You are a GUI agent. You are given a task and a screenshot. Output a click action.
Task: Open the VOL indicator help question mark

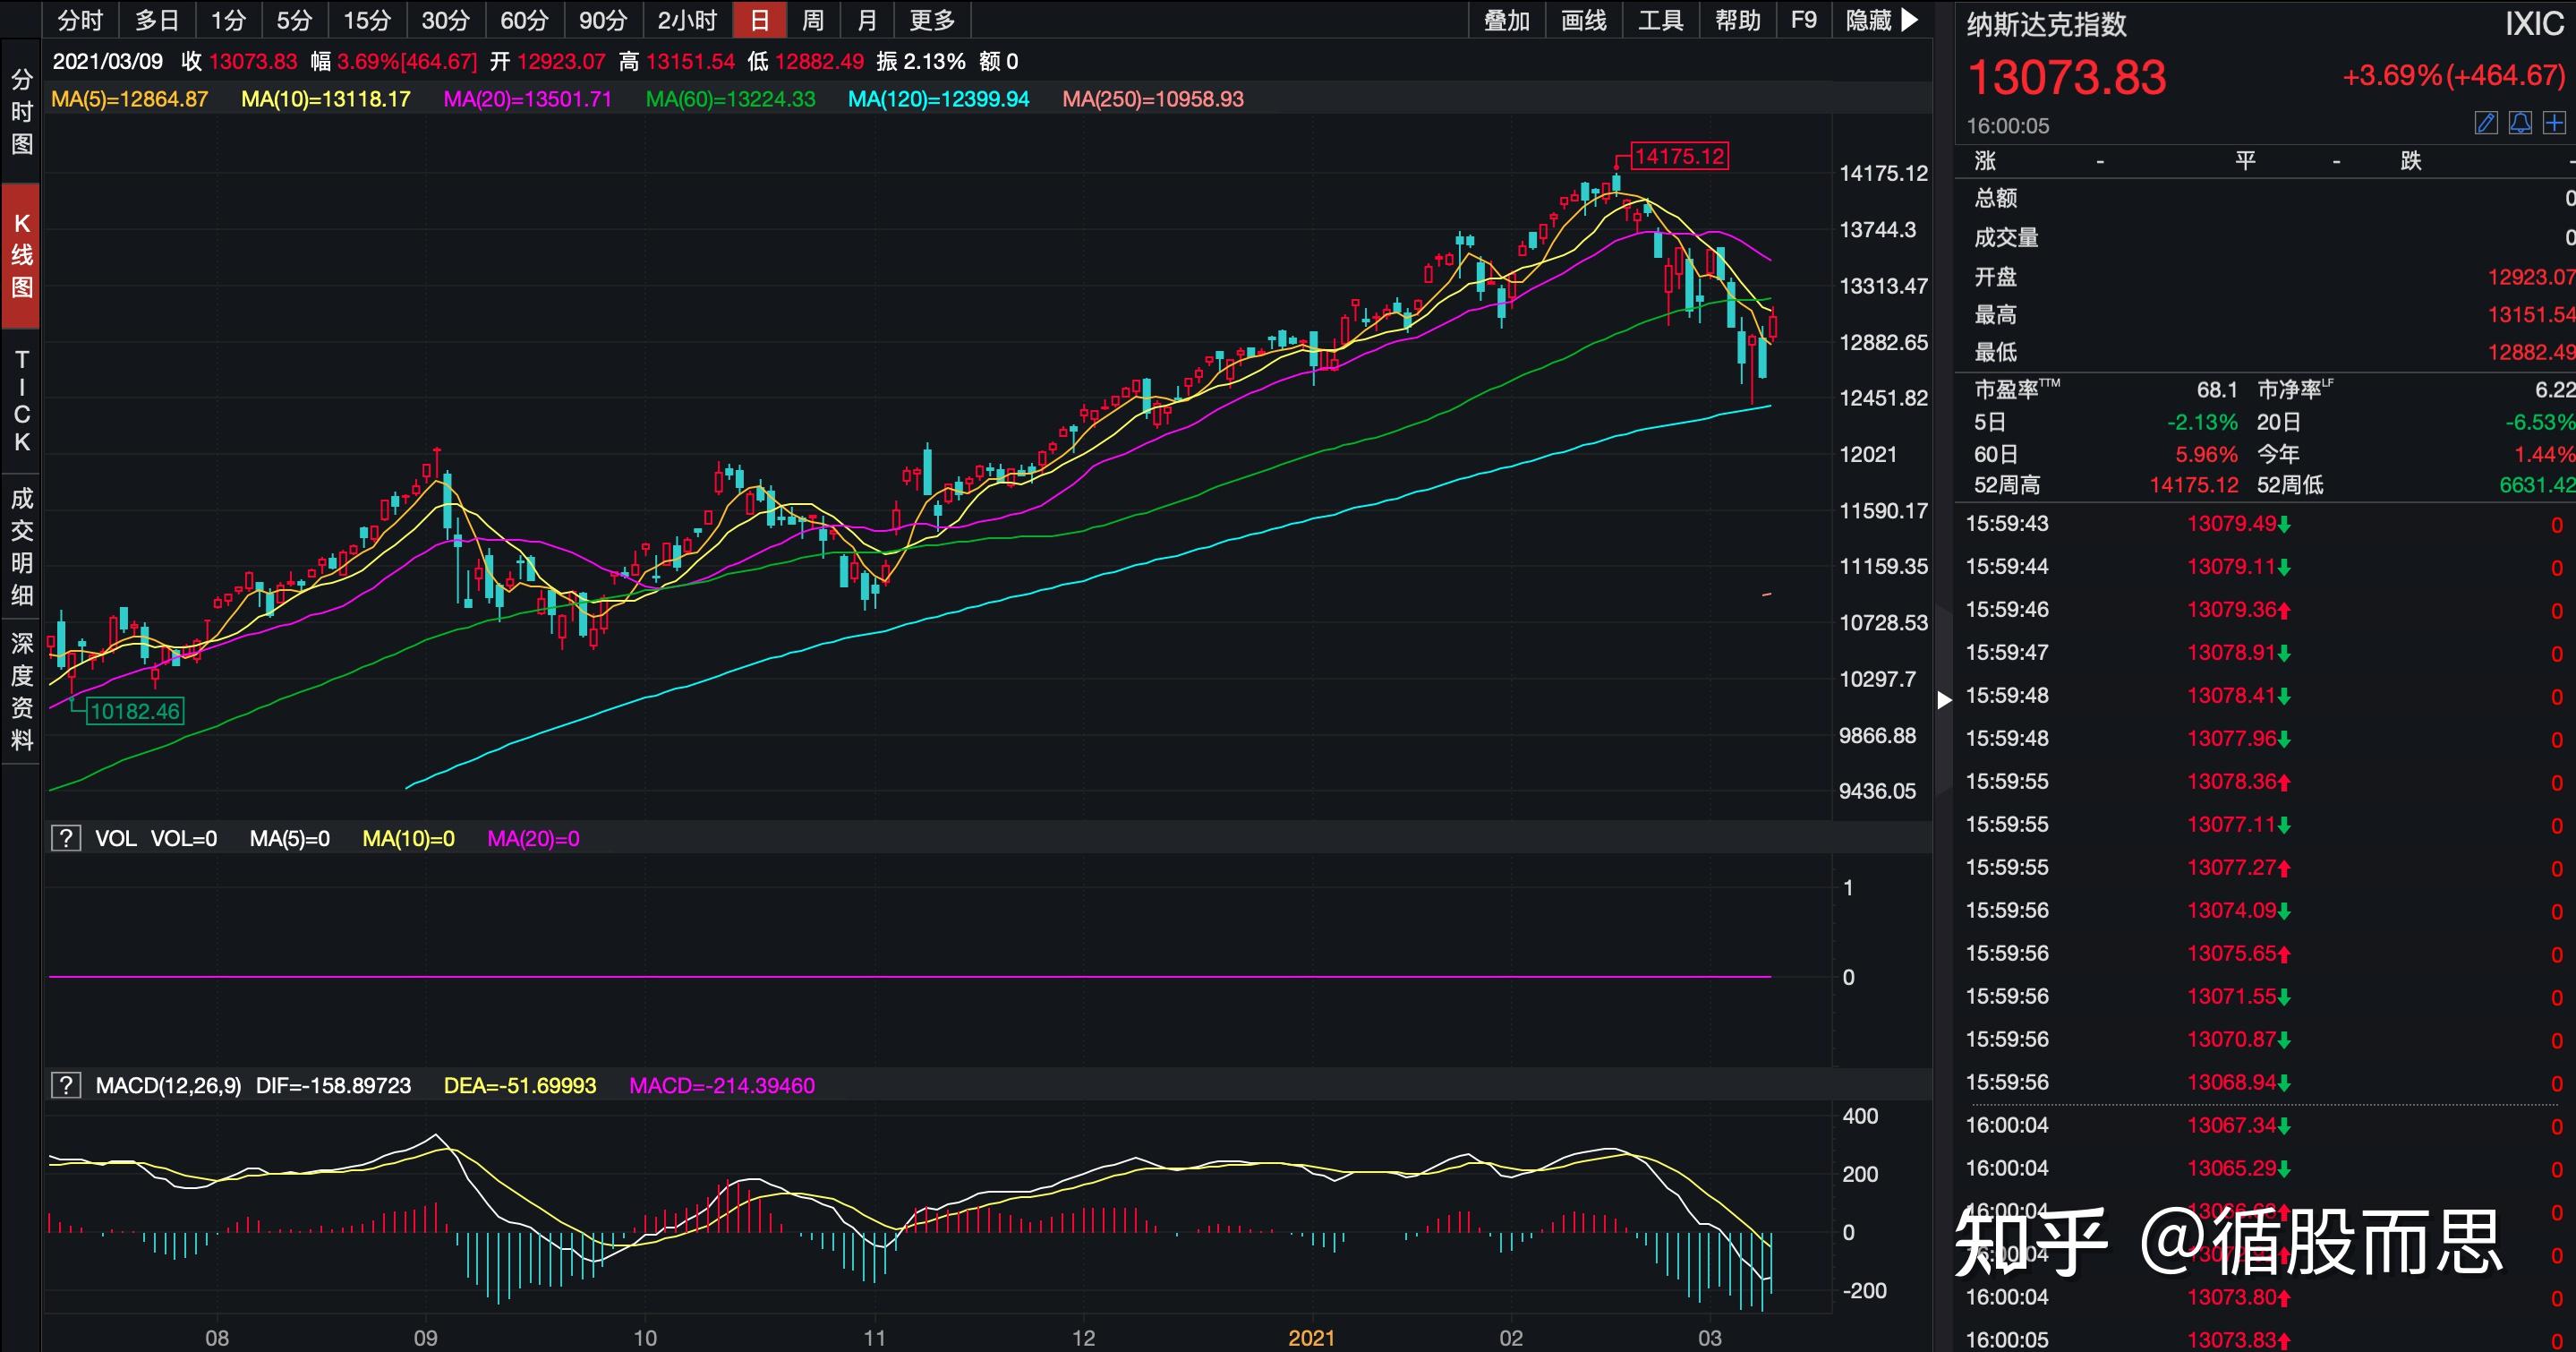point(65,838)
